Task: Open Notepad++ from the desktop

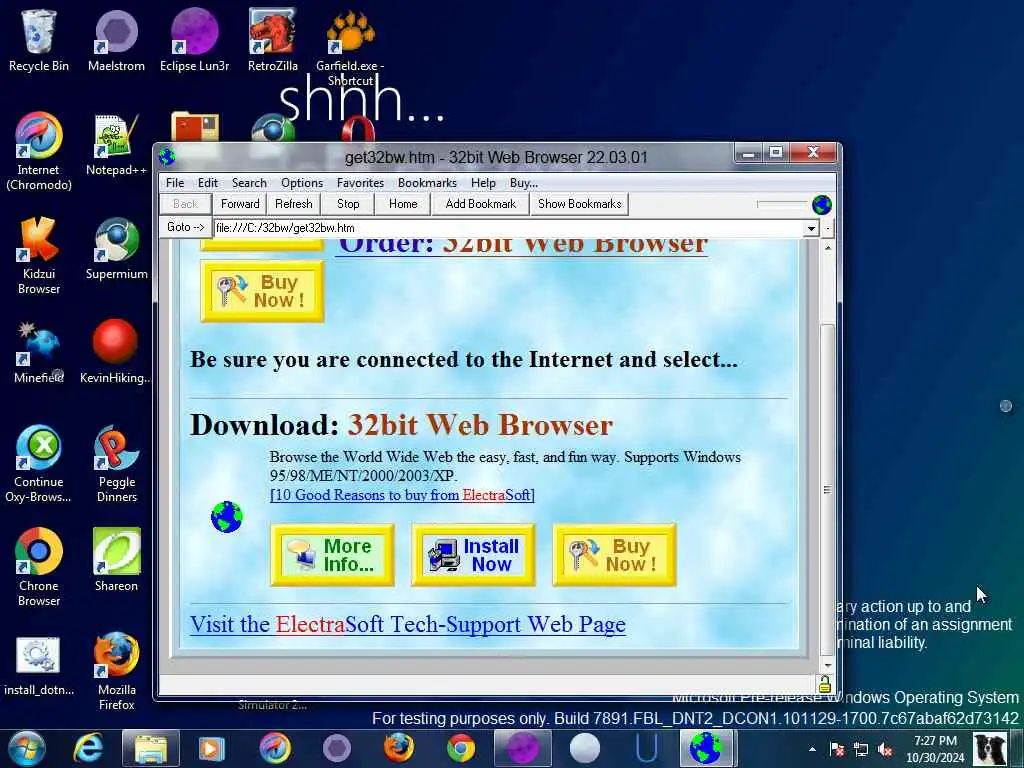Action: (116, 145)
